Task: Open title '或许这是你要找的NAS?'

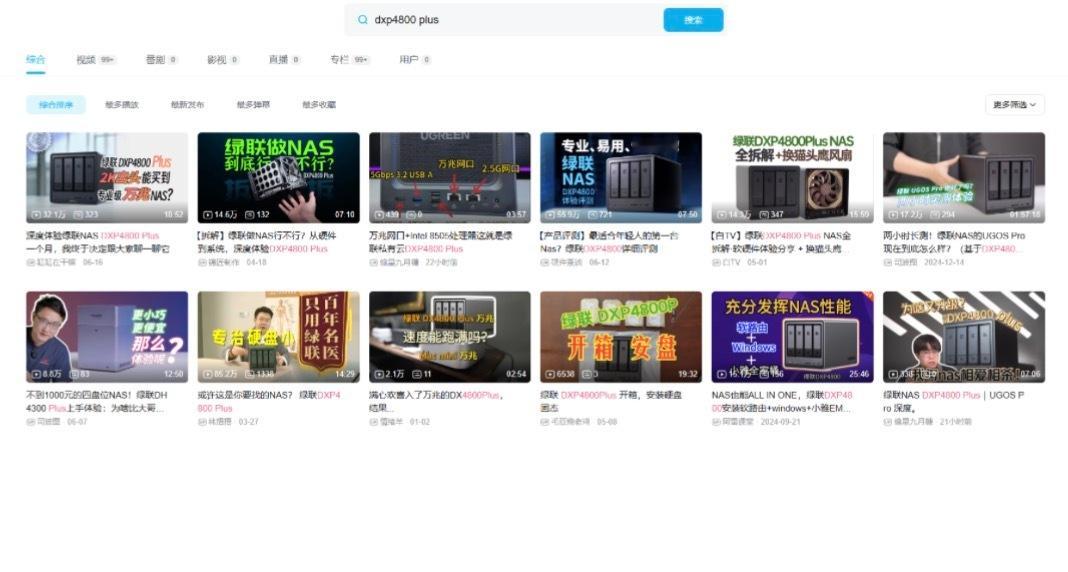Action: click(x=269, y=401)
